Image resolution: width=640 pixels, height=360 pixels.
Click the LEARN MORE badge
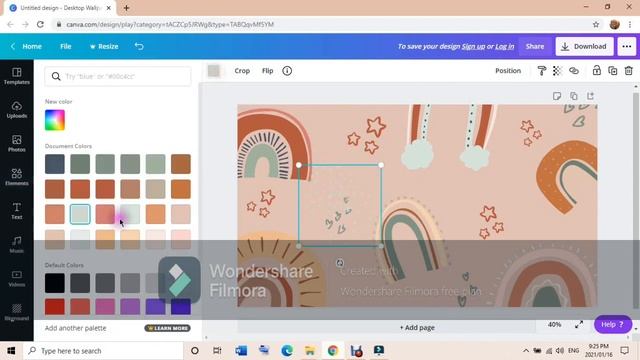pos(167,328)
